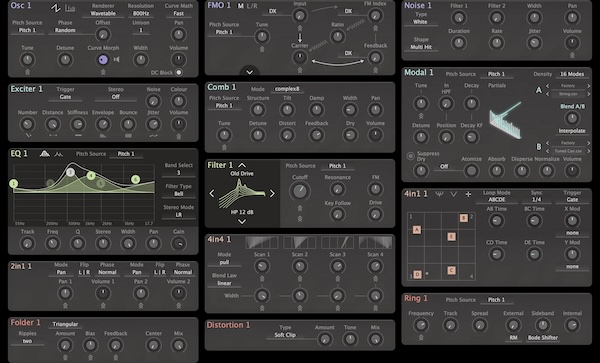Select the sawtooth waveform icon in Osc 1

point(55,8)
